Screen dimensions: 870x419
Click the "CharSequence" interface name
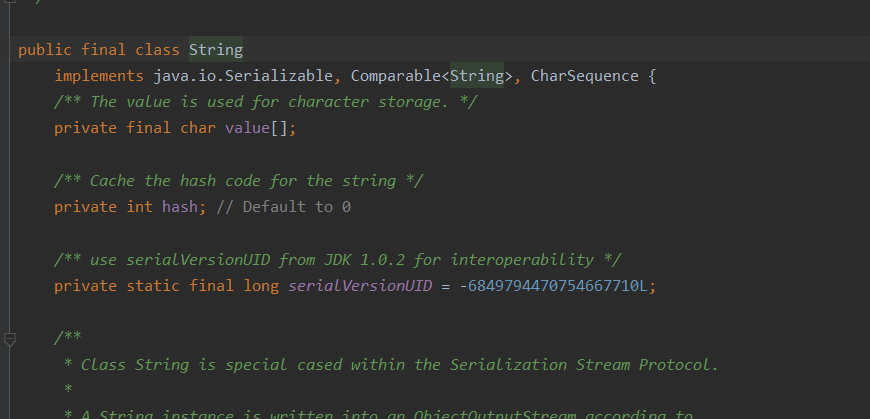584,76
